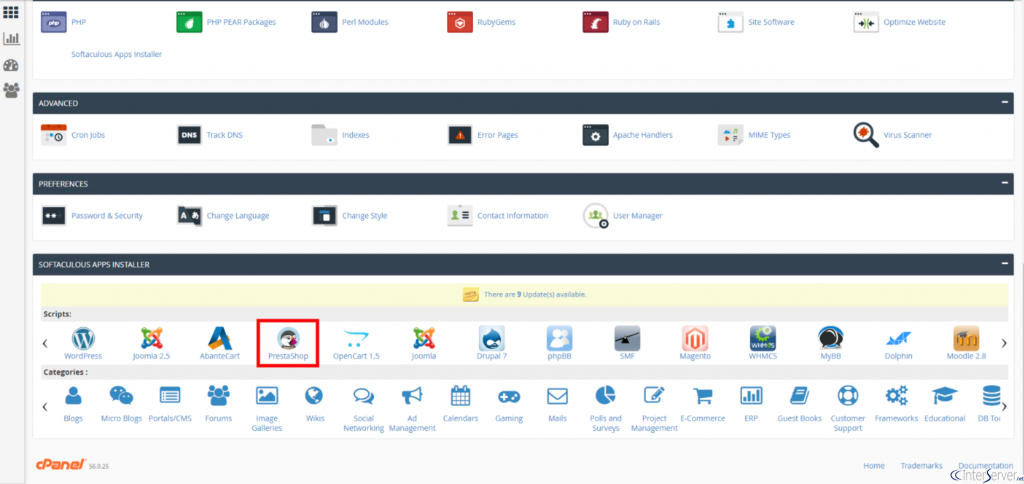Image resolution: width=1024 pixels, height=484 pixels.
Task: Click the WordPress script icon
Action: click(x=83, y=338)
